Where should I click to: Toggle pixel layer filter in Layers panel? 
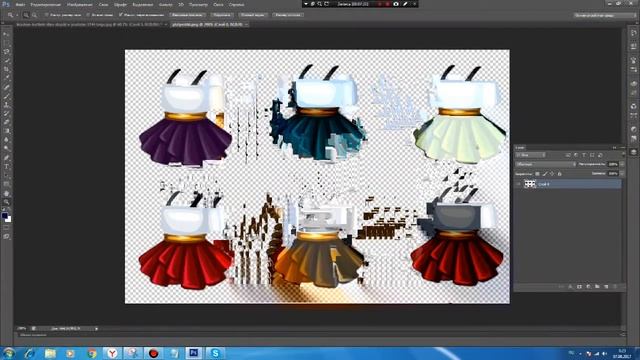point(568,155)
